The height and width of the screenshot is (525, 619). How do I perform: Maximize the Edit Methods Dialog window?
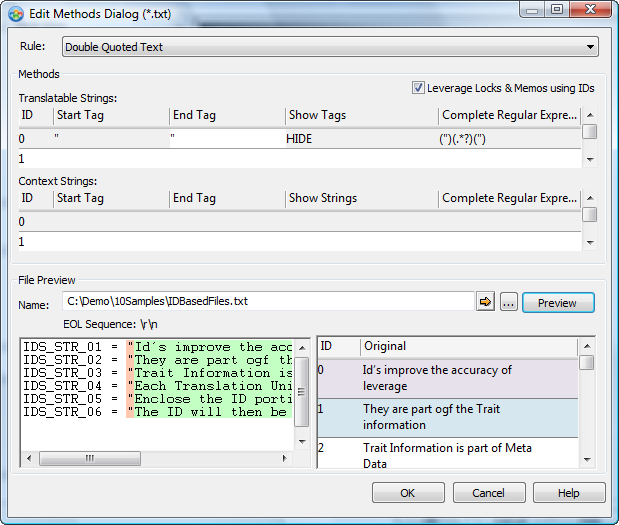click(557, 9)
